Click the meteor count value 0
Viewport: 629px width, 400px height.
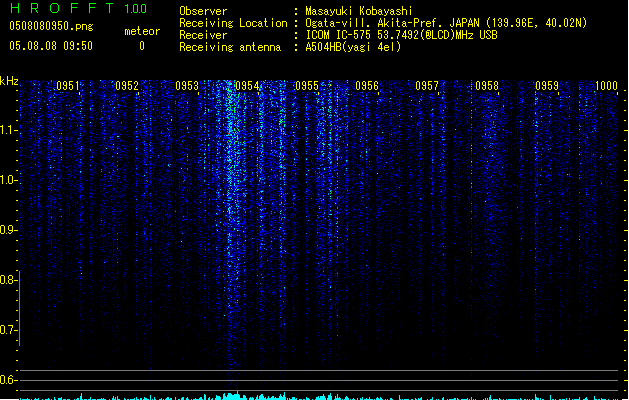[x=142, y=46]
